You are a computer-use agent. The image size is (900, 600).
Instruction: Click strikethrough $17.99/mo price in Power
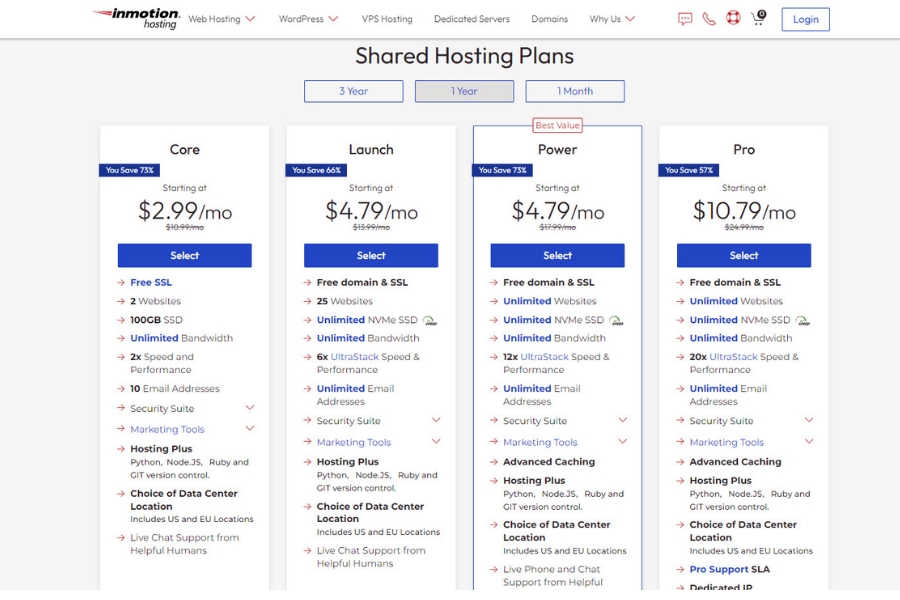pos(557,227)
